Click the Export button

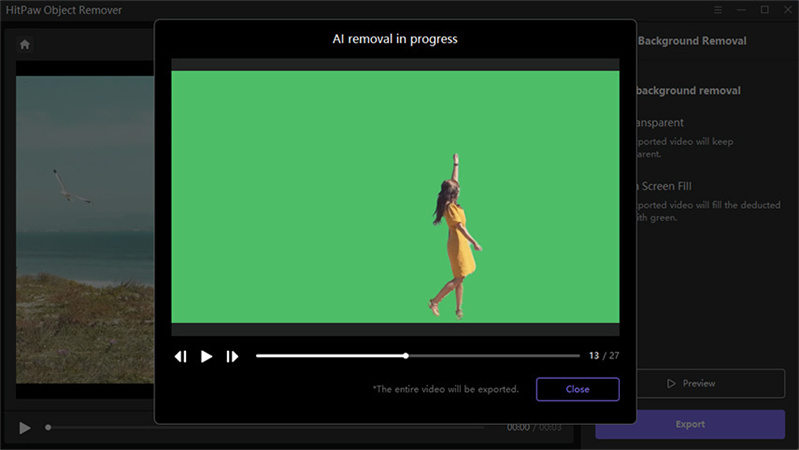click(690, 425)
